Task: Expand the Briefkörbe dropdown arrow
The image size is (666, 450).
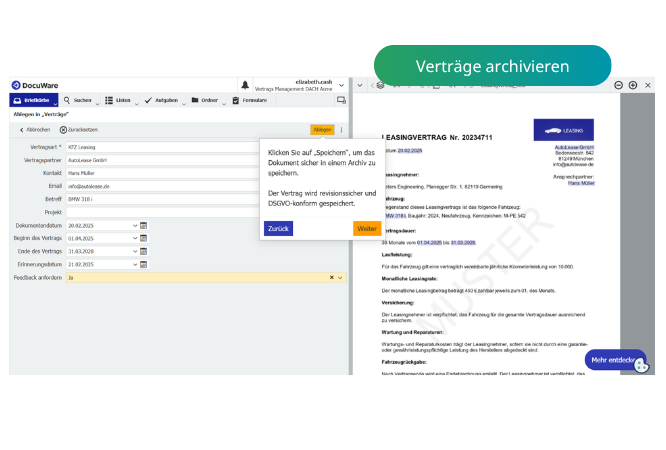Action: [x=55, y=104]
